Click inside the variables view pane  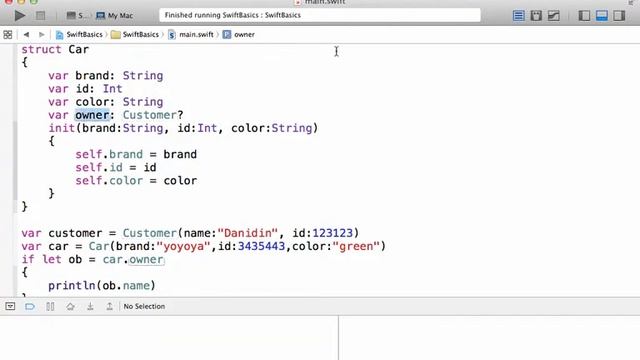pyautogui.click(x=169, y=338)
